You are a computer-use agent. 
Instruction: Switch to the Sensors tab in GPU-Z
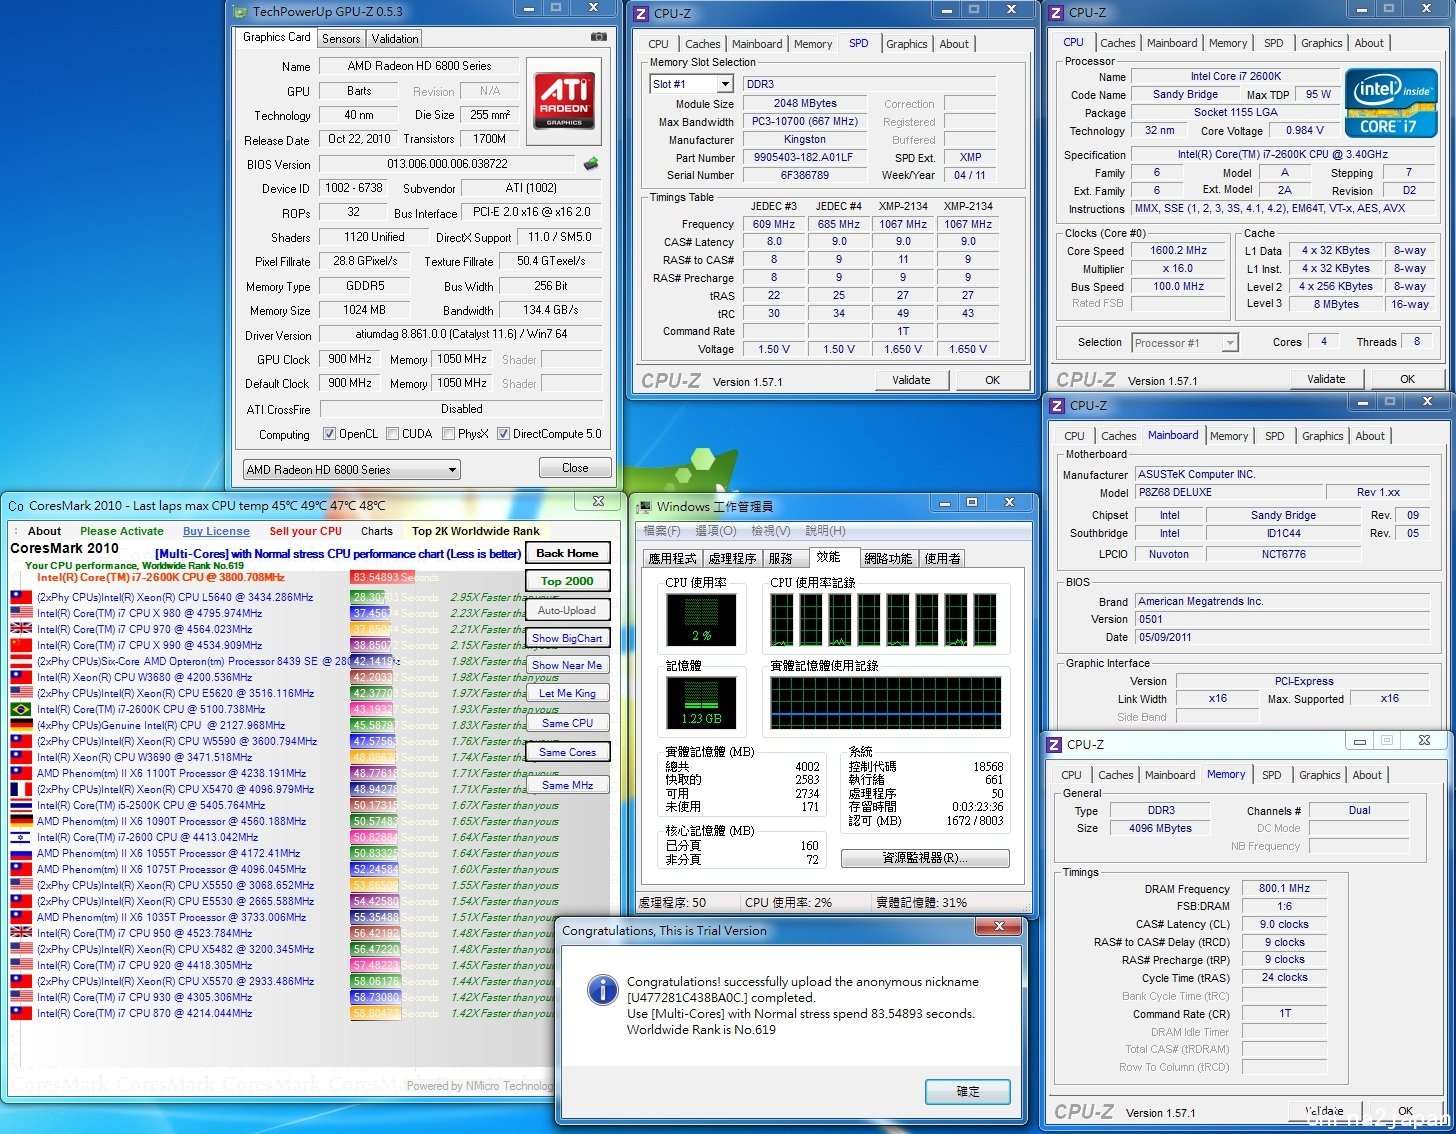(x=341, y=39)
